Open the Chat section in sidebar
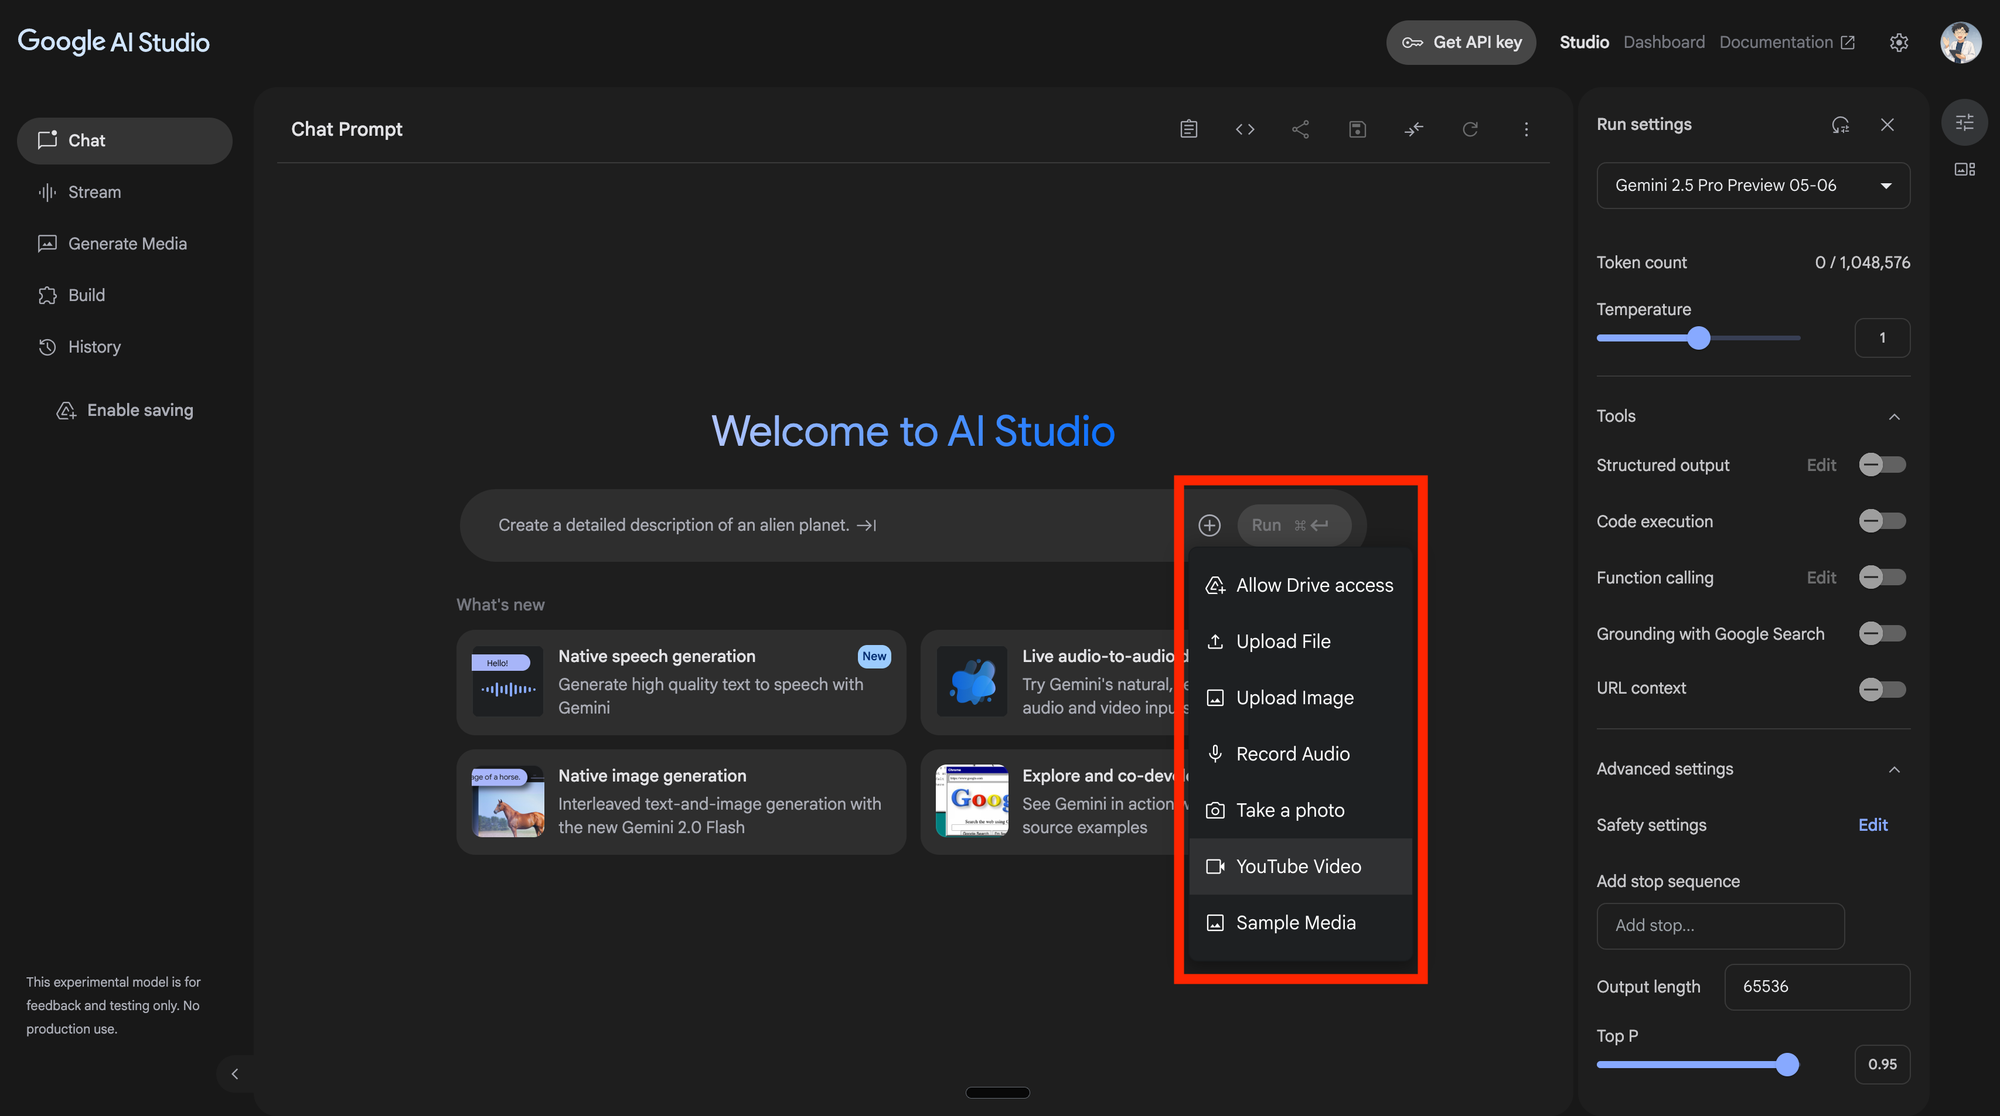 (125, 141)
